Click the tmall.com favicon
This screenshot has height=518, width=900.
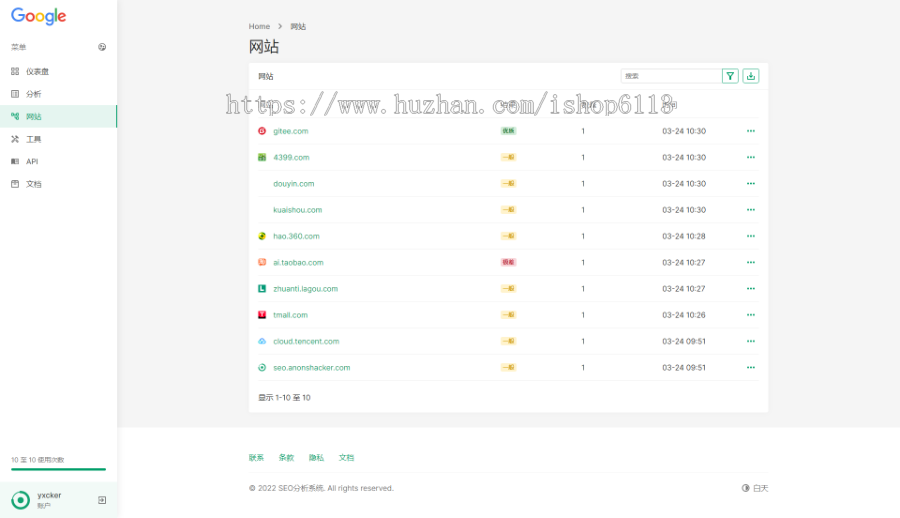(262, 315)
